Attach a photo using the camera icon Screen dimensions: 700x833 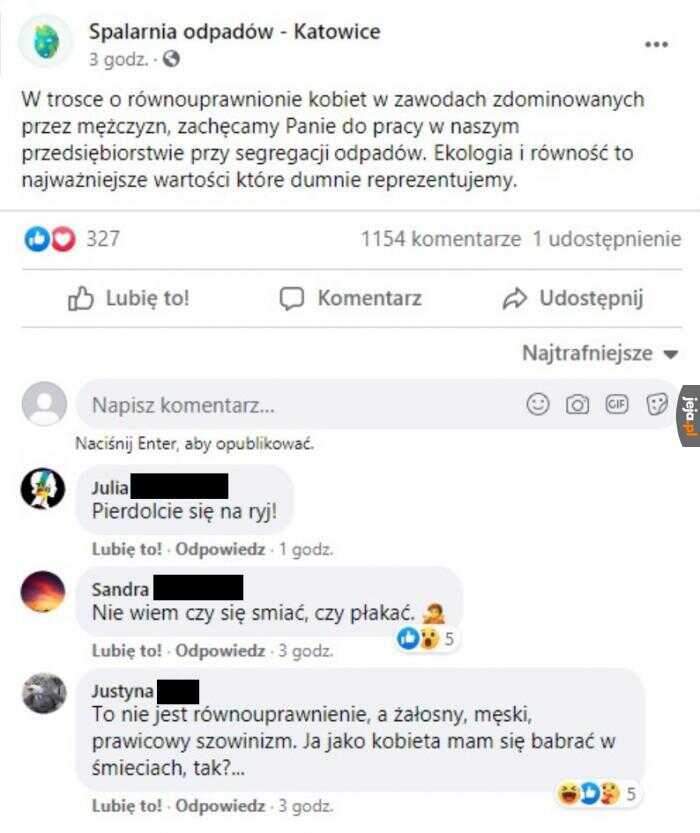tap(577, 405)
